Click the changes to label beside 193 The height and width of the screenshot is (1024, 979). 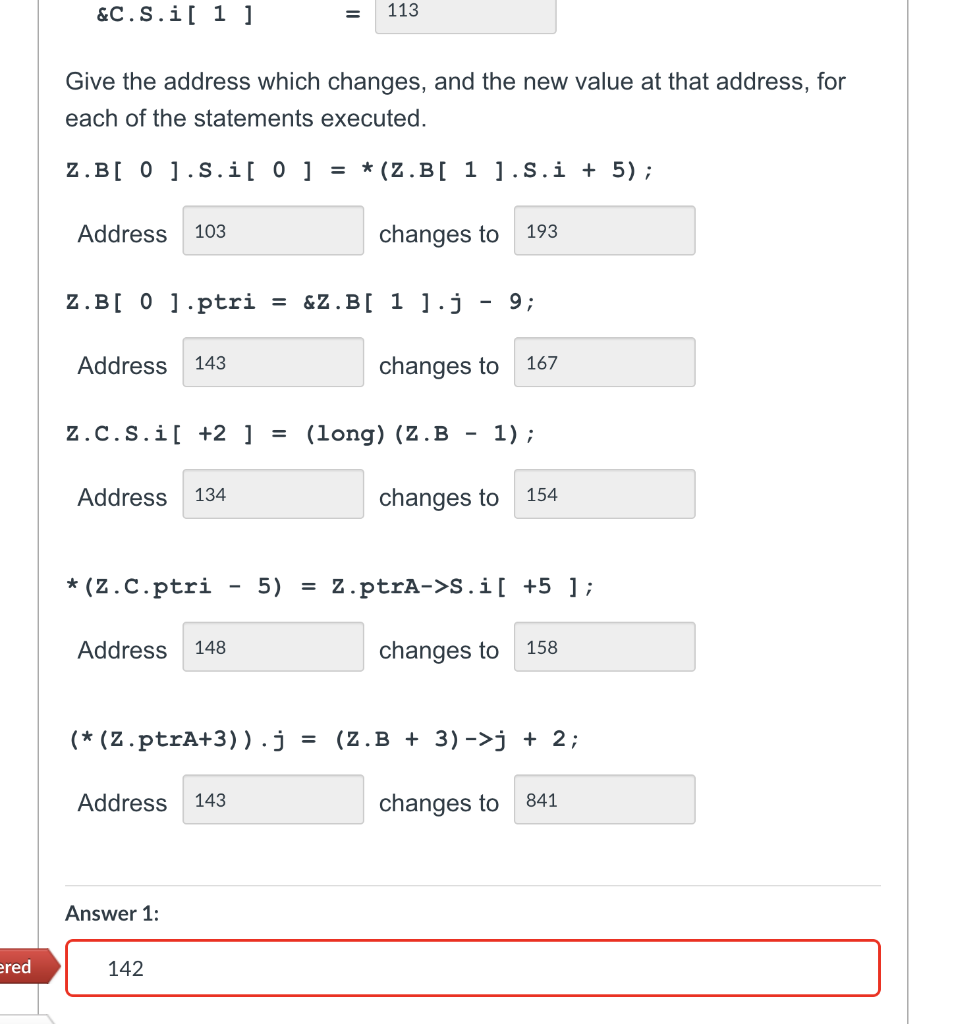(438, 234)
